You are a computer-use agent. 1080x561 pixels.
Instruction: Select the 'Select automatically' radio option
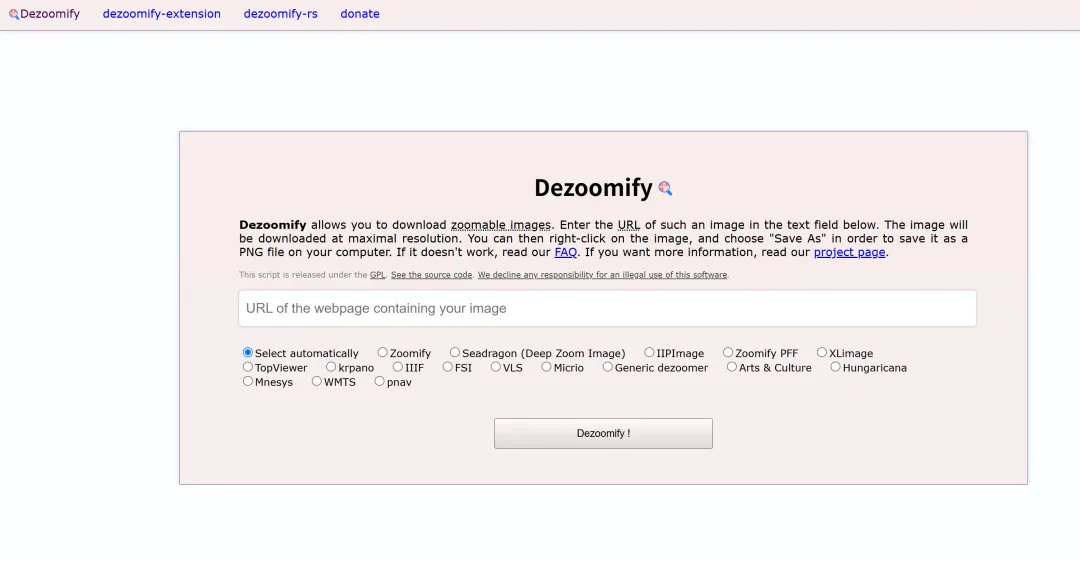(248, 352)
